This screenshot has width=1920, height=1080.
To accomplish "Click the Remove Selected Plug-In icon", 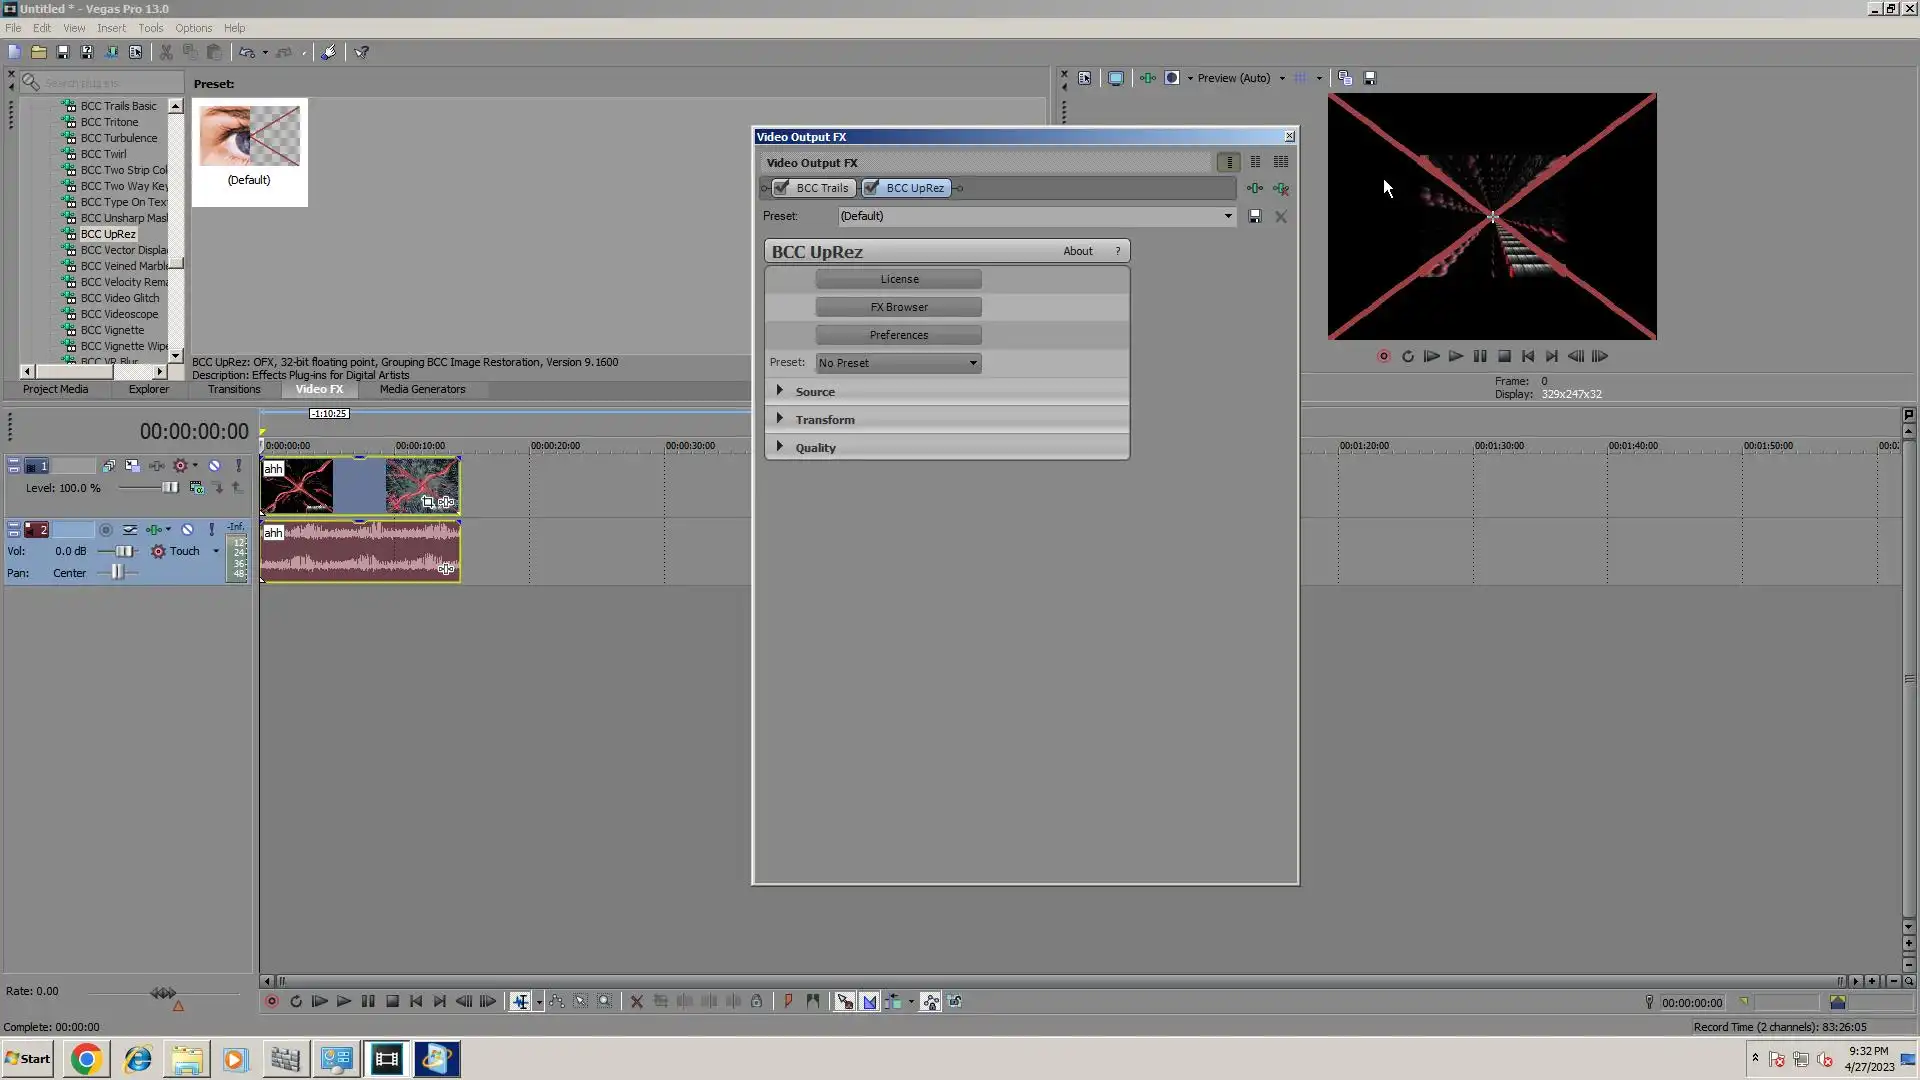I will (1281, 188).
